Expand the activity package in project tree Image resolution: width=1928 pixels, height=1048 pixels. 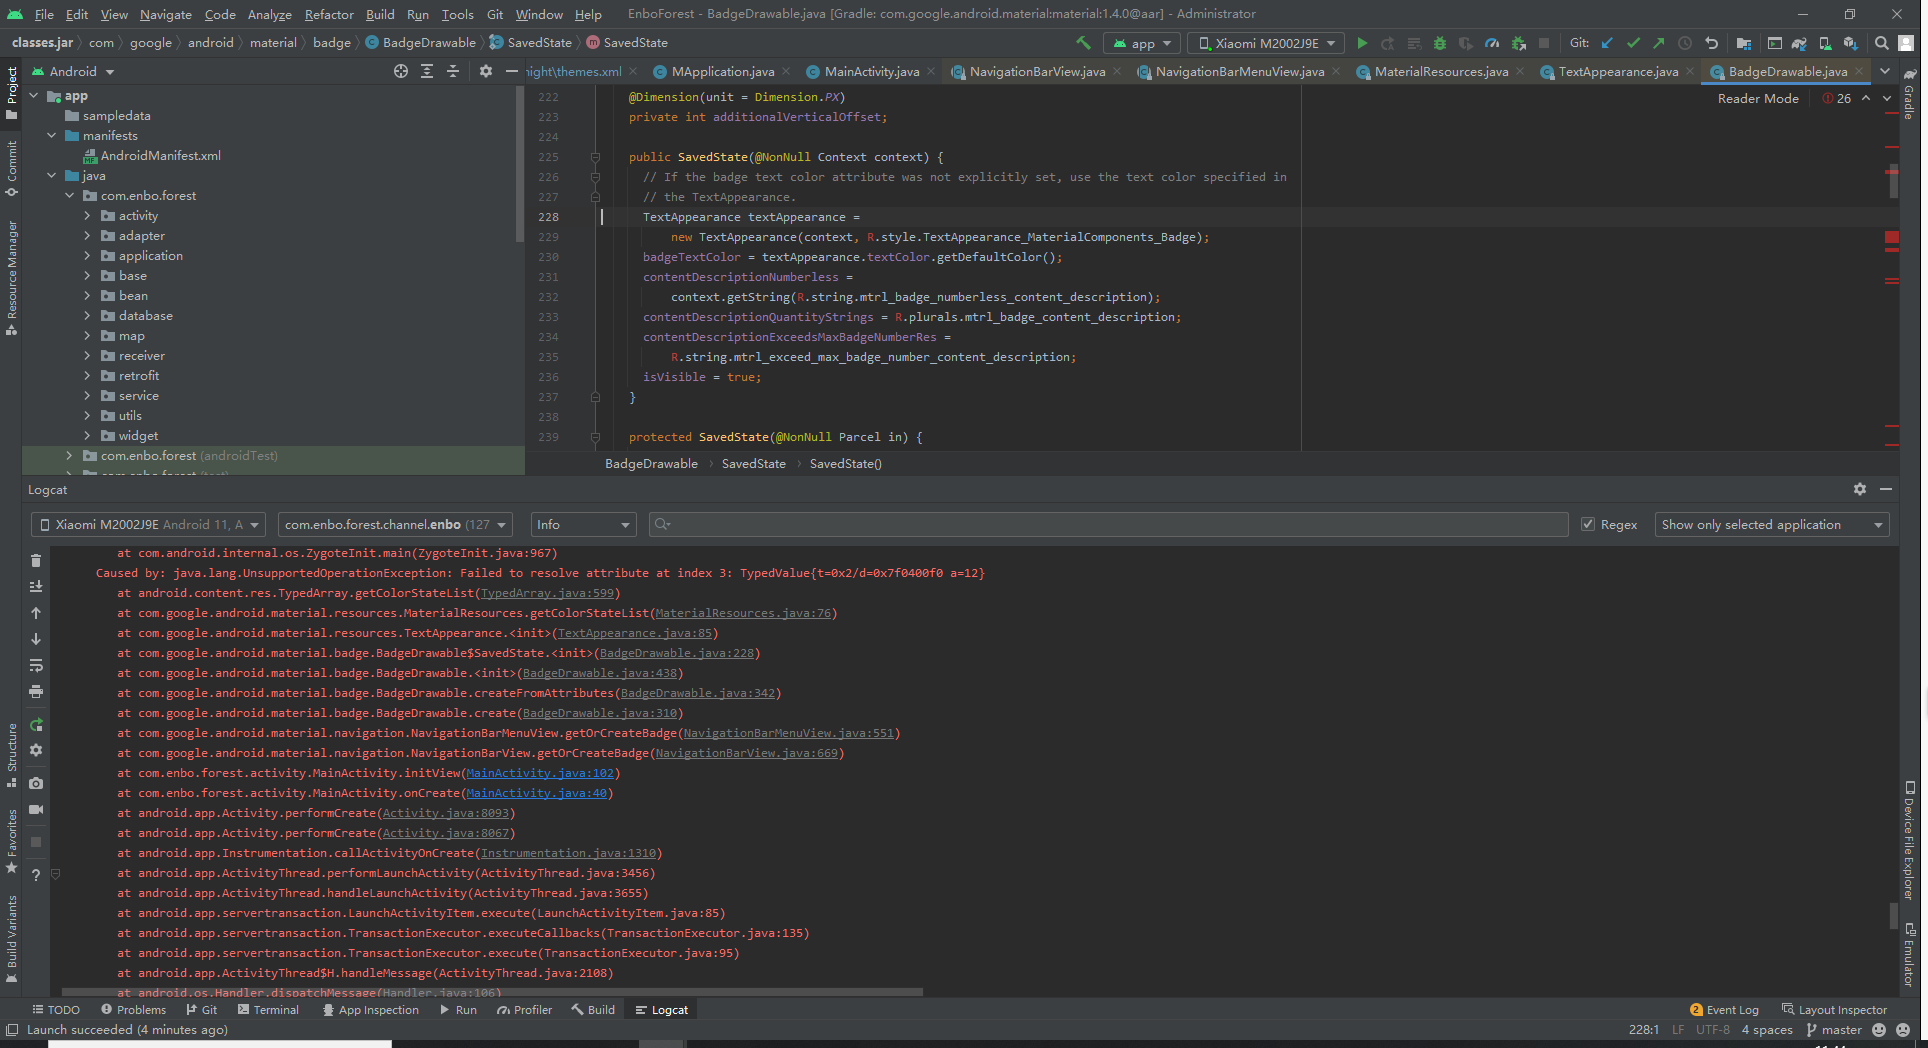coord(87,215)
